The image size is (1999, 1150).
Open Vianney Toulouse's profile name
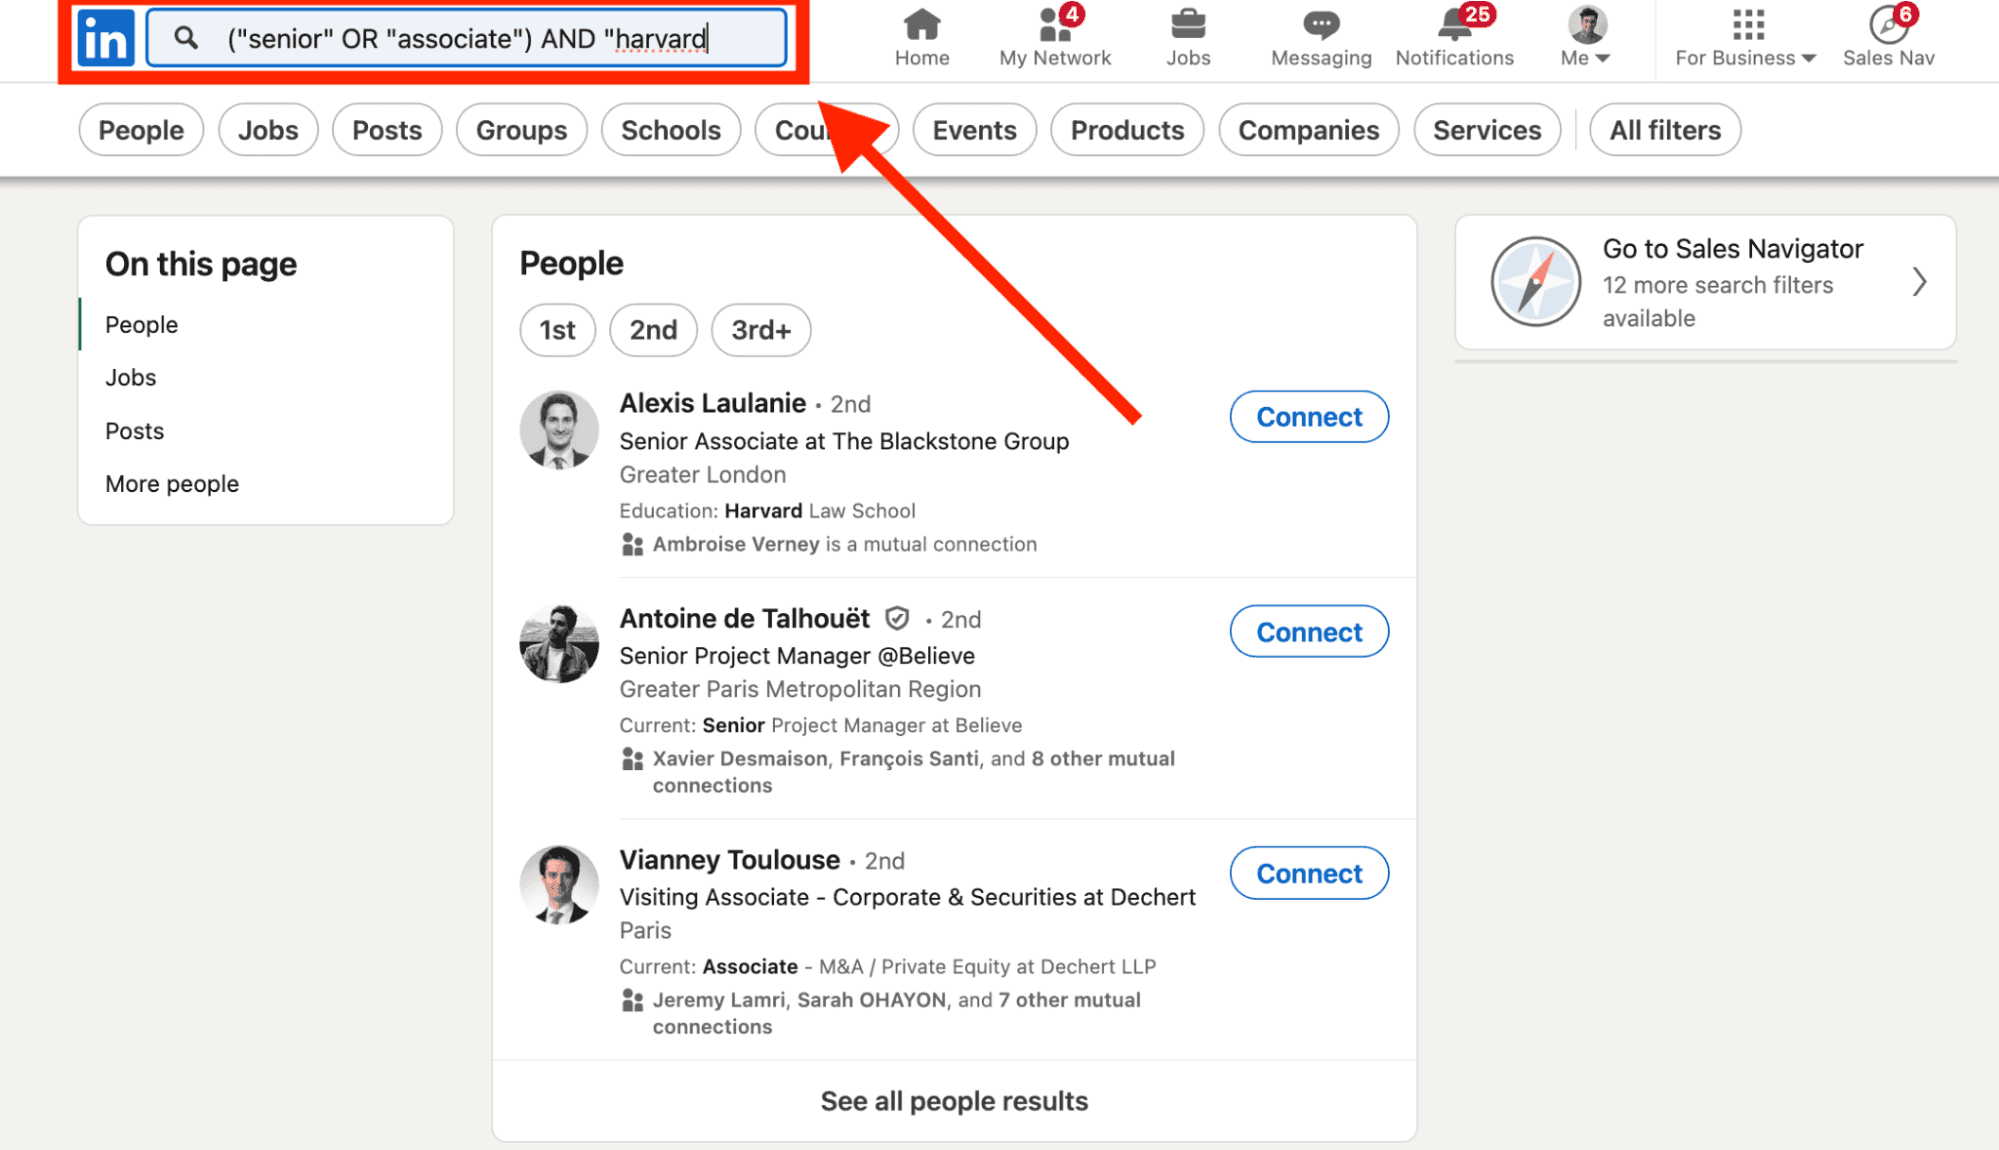click(729, 860)
